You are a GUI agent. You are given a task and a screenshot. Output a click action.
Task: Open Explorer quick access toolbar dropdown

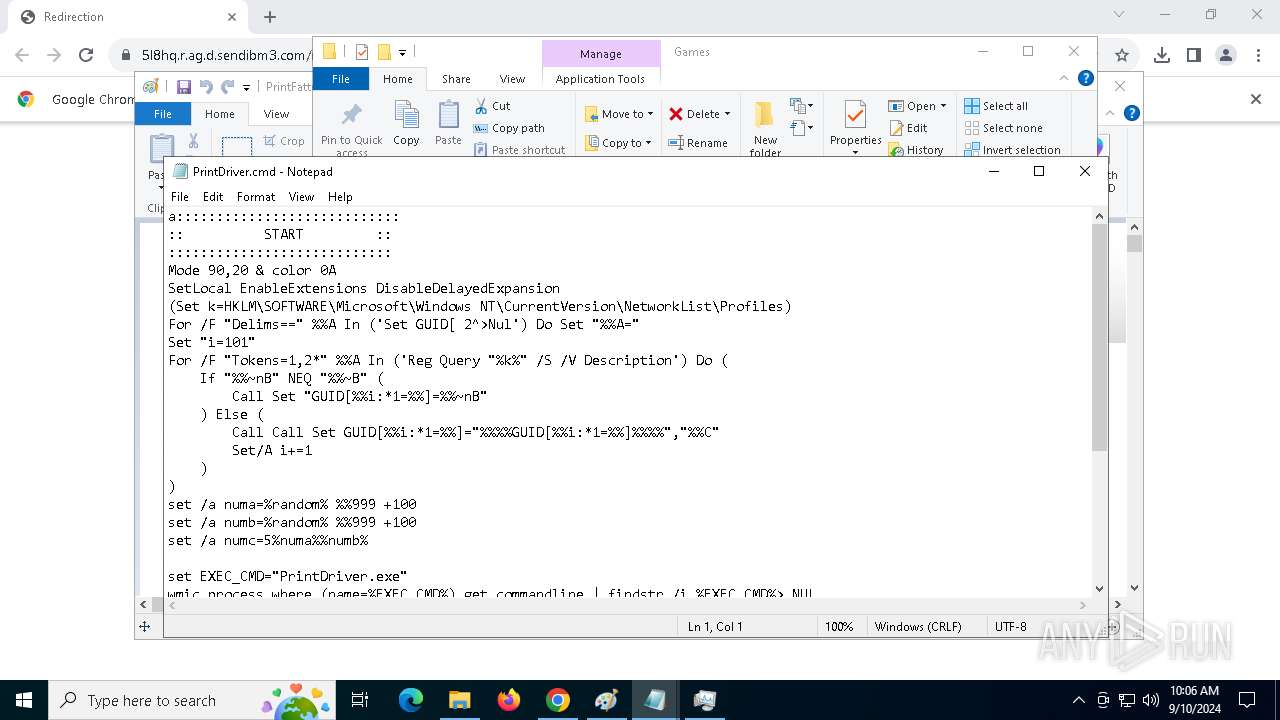click(x=402, y=52)
